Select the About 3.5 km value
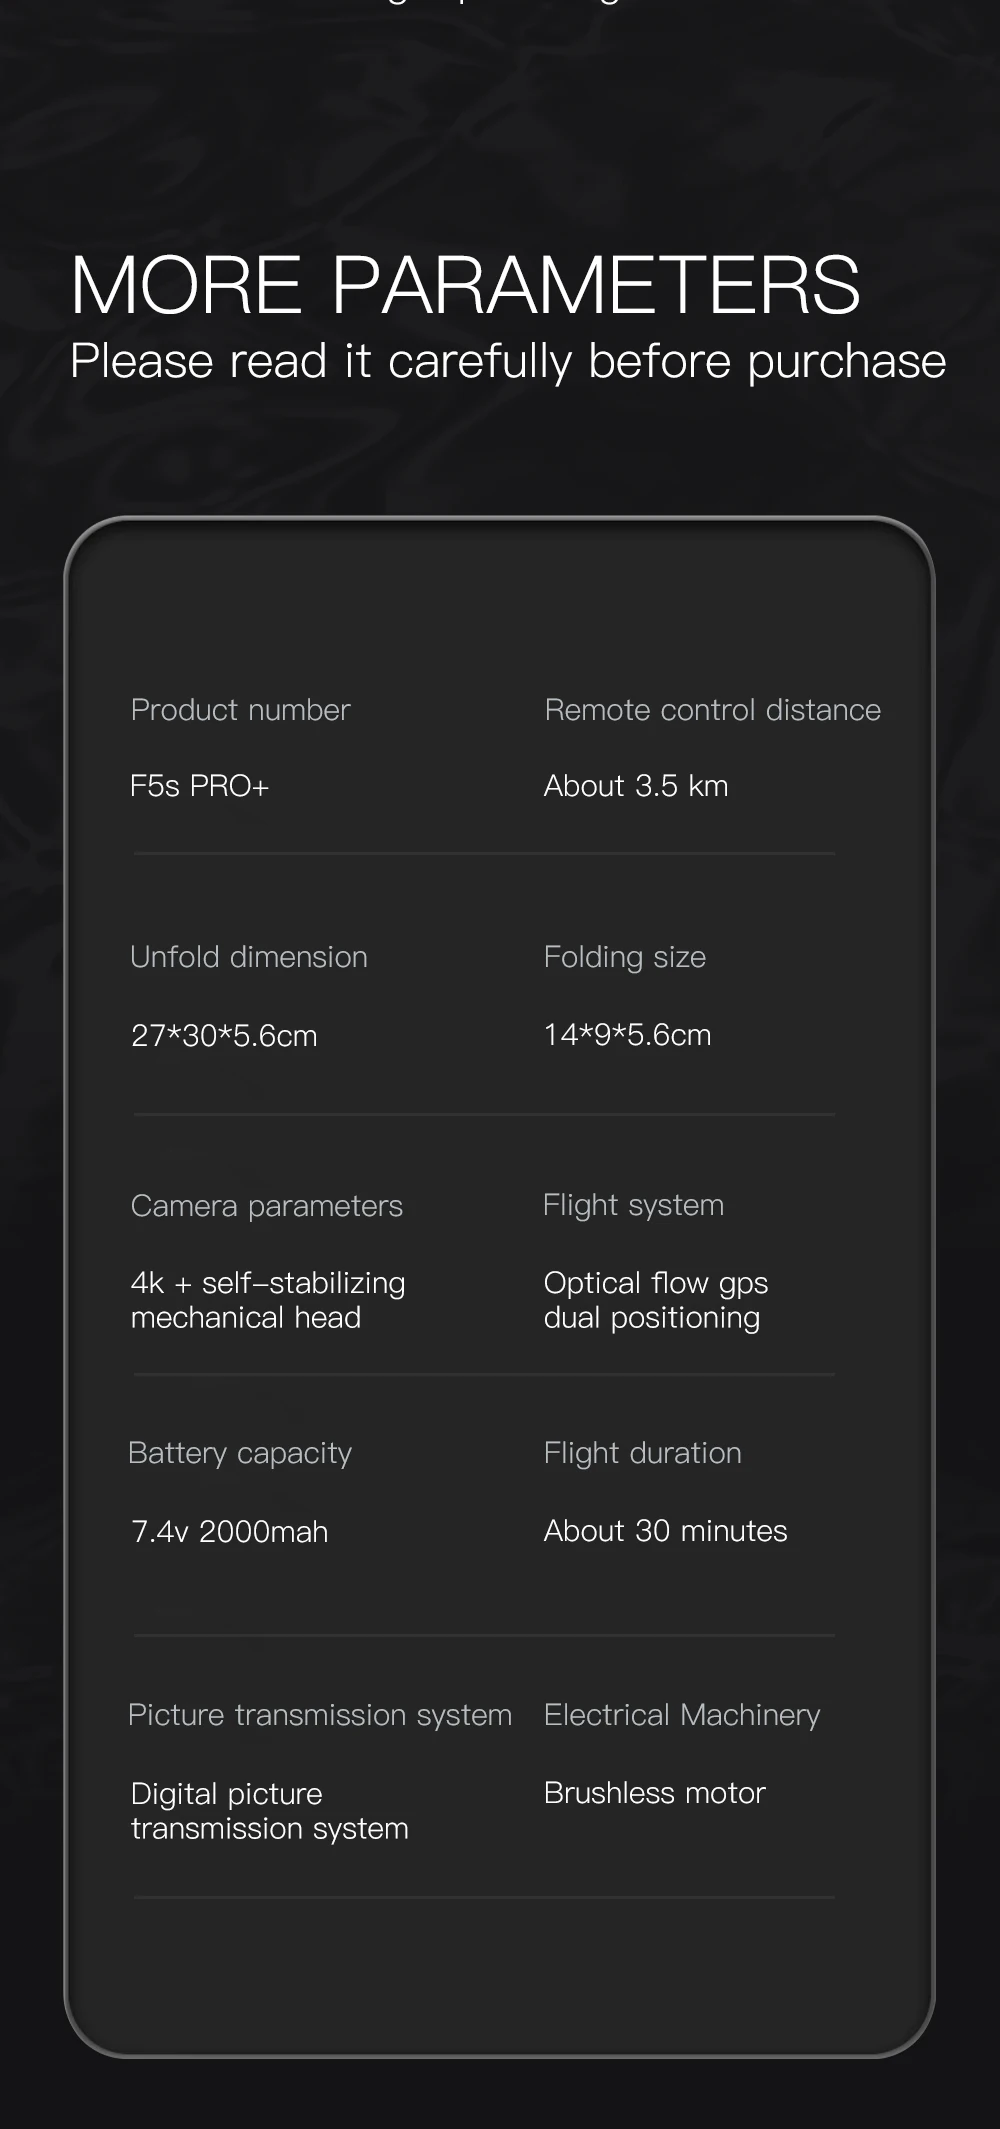 click(636, 786)
